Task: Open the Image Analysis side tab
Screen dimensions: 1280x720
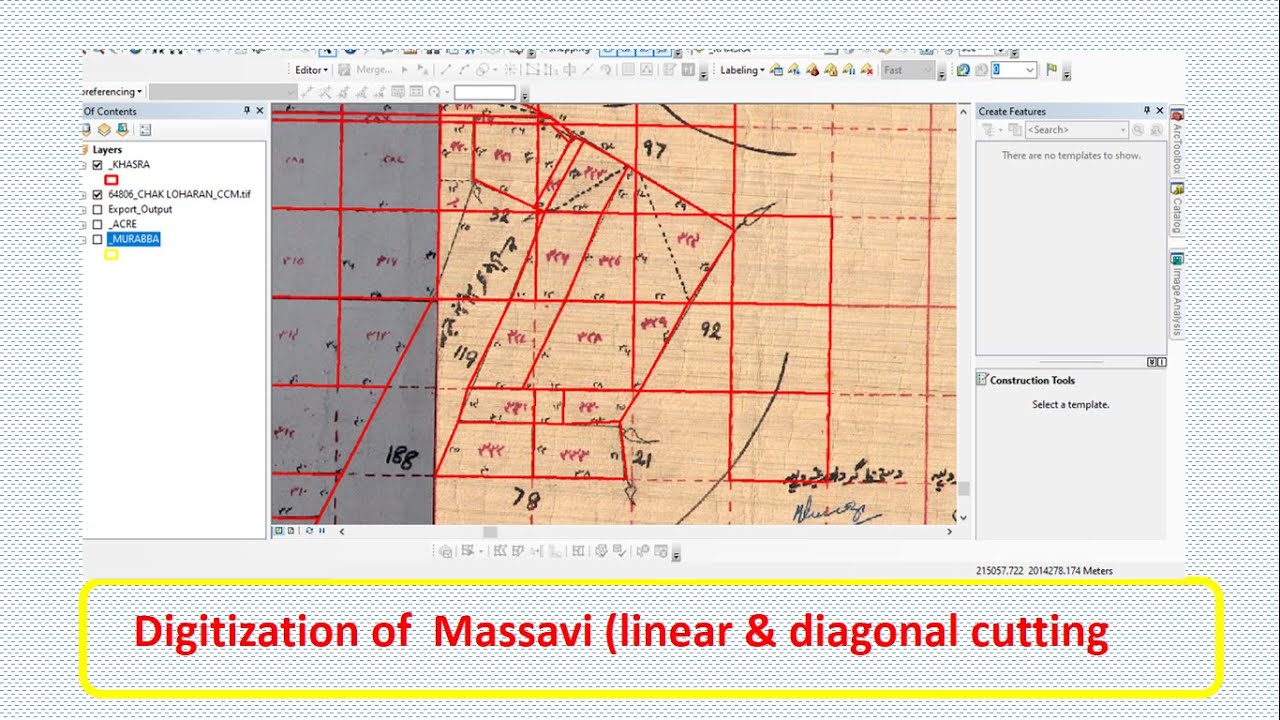Action: 1177,293
